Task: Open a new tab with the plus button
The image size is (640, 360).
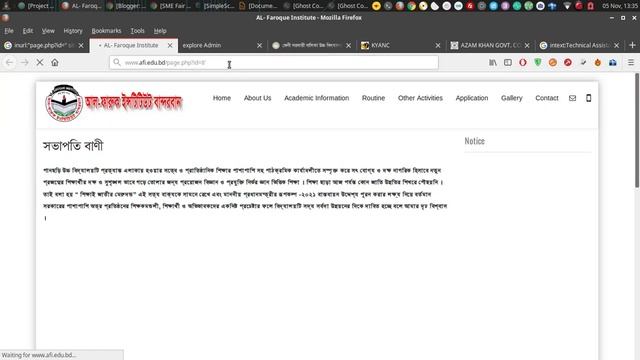Action: coord(632,45)
